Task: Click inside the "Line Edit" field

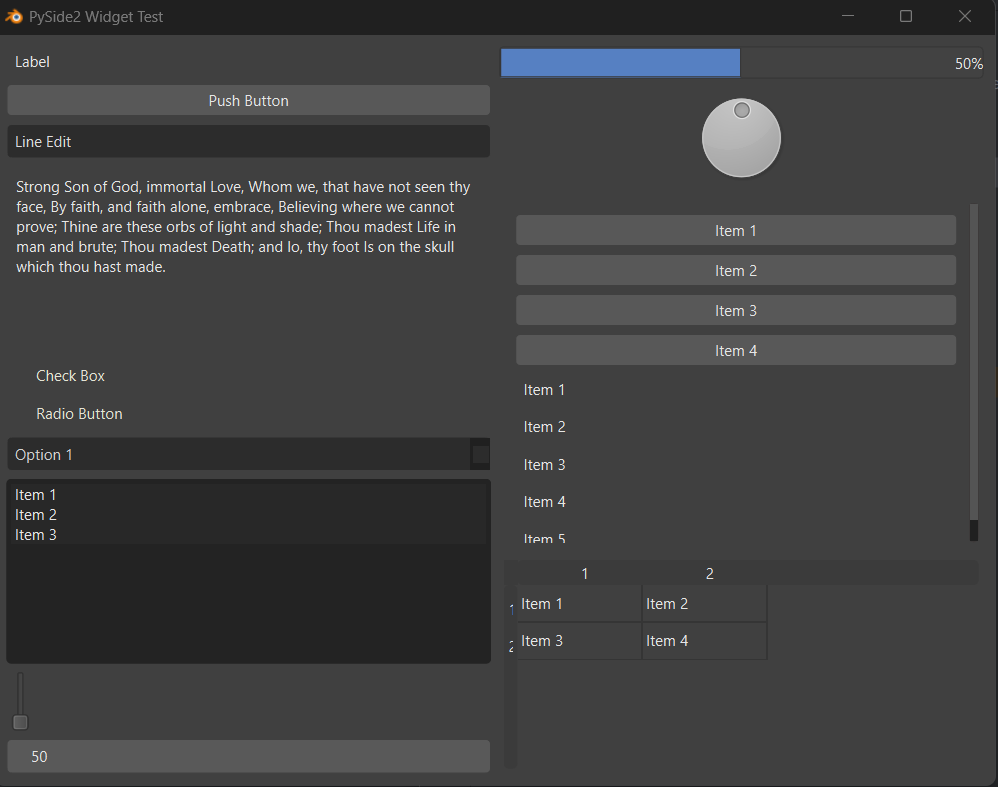Action: coord(248,141)
